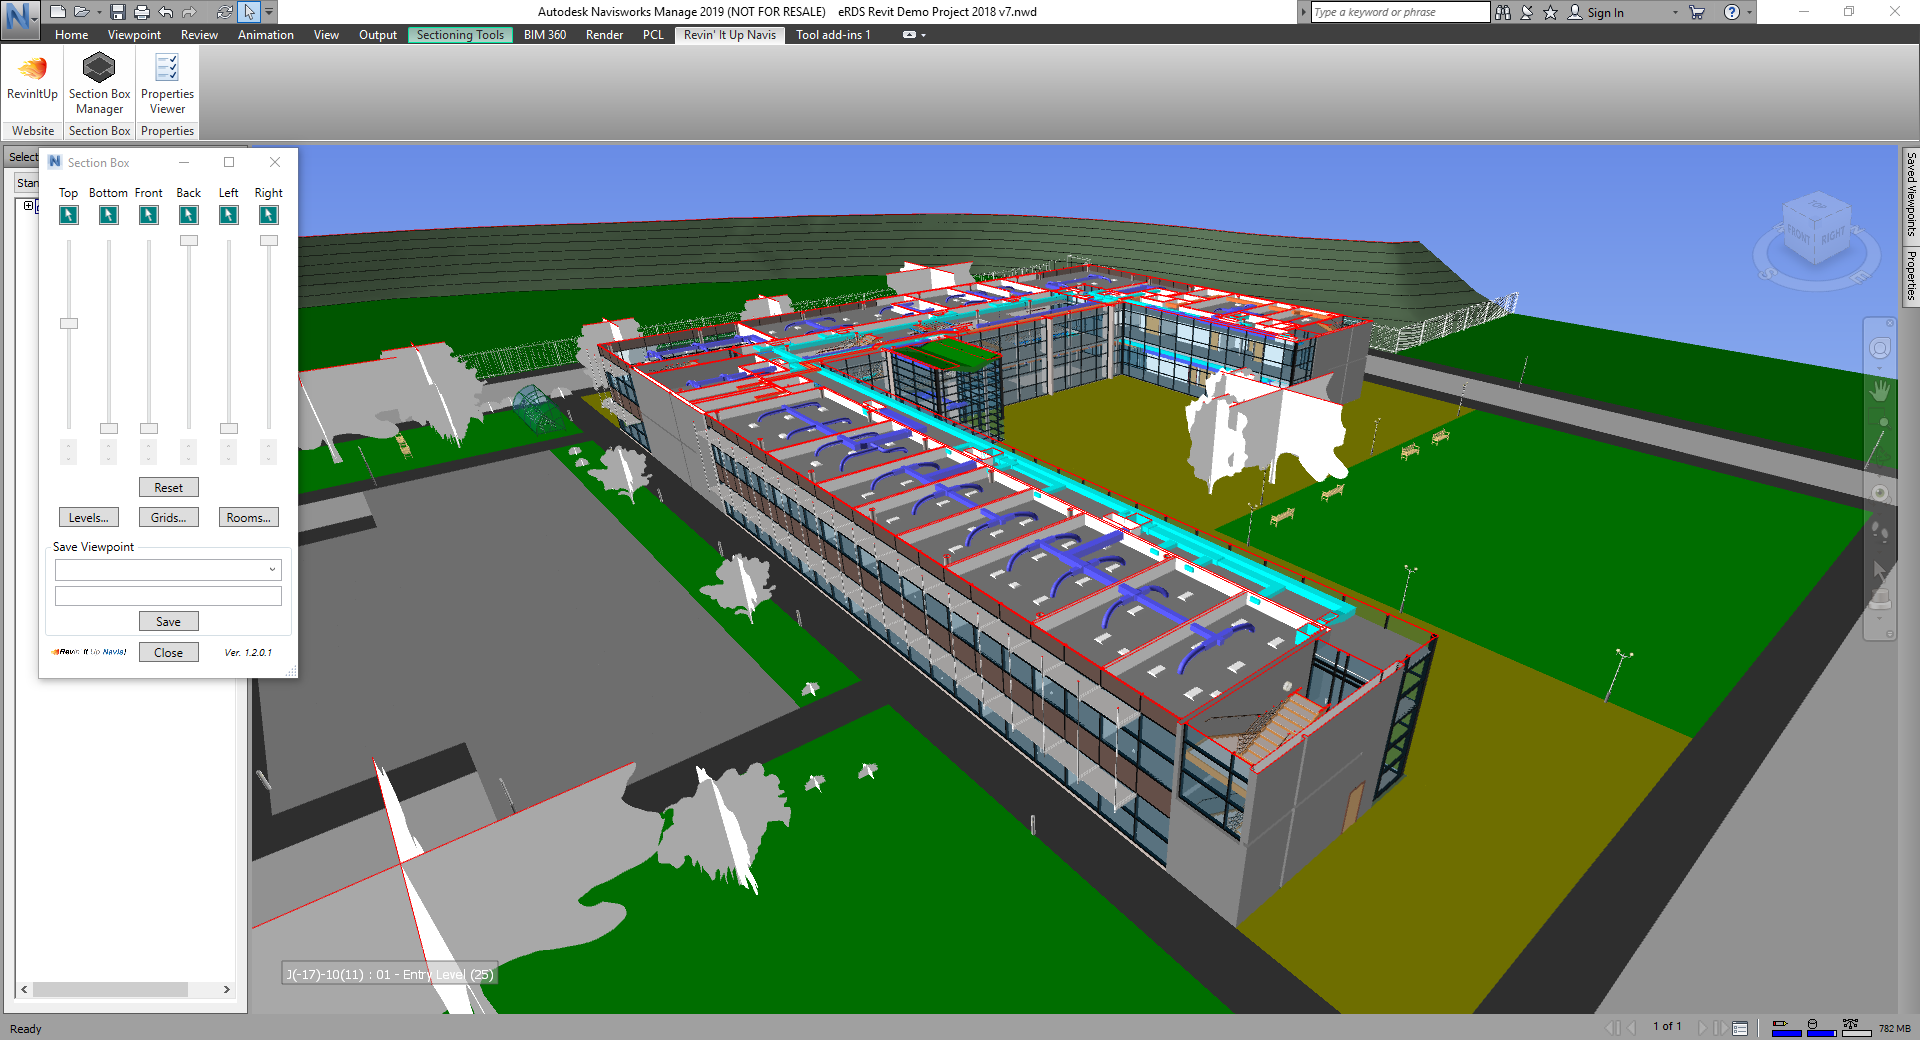
Task: Expand the root node in Selection Tree
Action: pyautogui.click(x=29, y=205)
